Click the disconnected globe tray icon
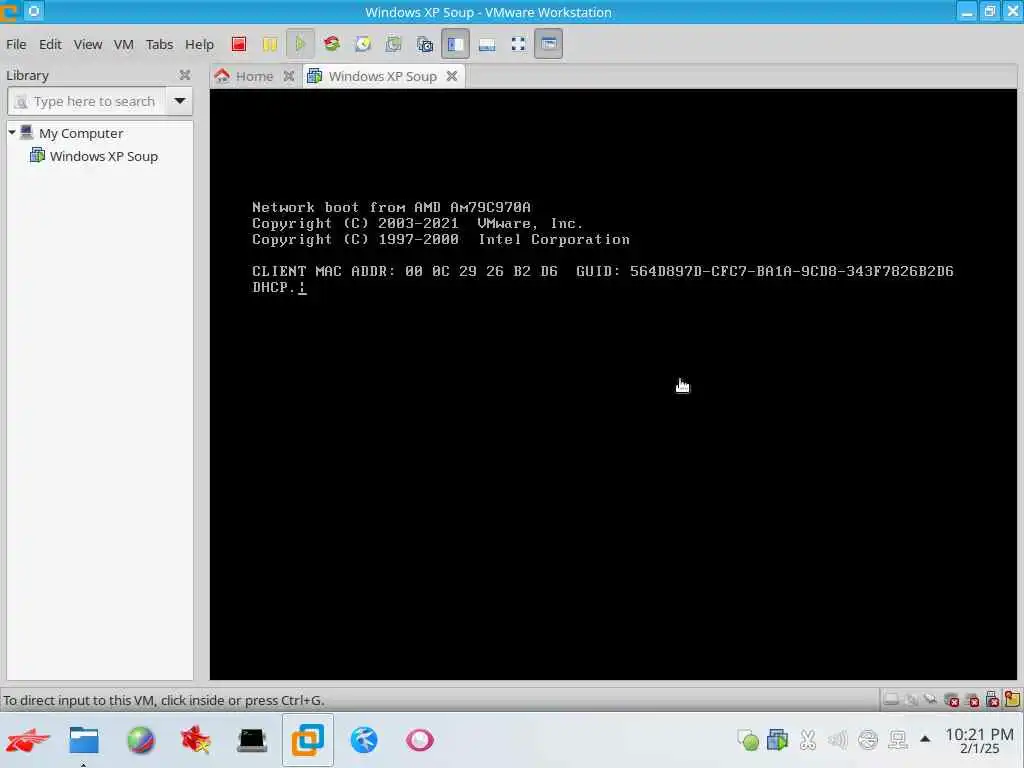1024x768 pixels. click(x=868, y=740)
